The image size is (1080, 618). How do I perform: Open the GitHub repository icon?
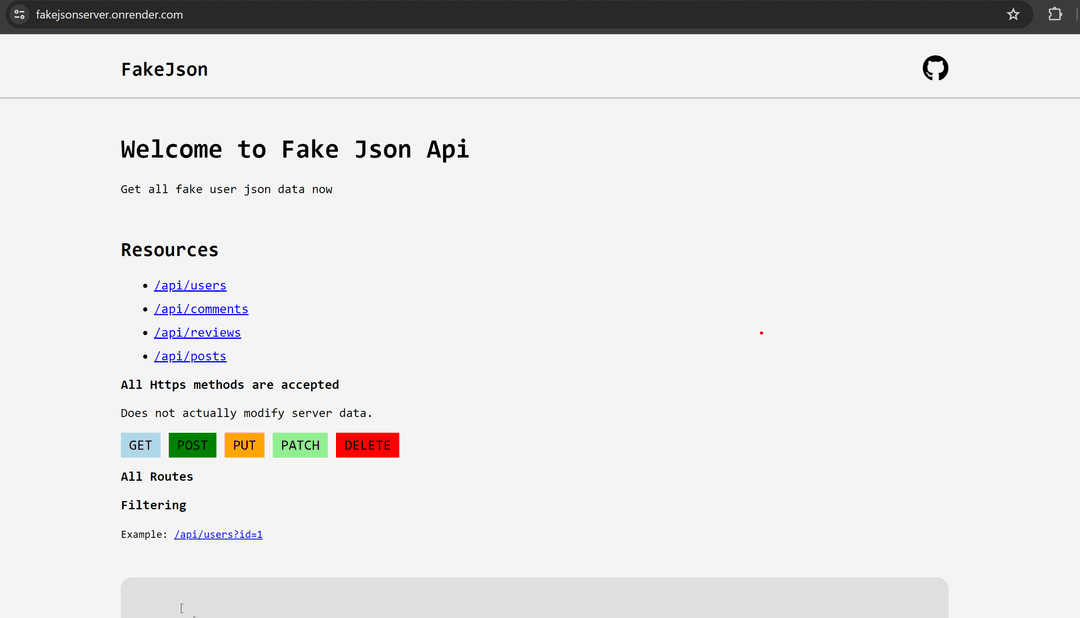tap(935, 68)
